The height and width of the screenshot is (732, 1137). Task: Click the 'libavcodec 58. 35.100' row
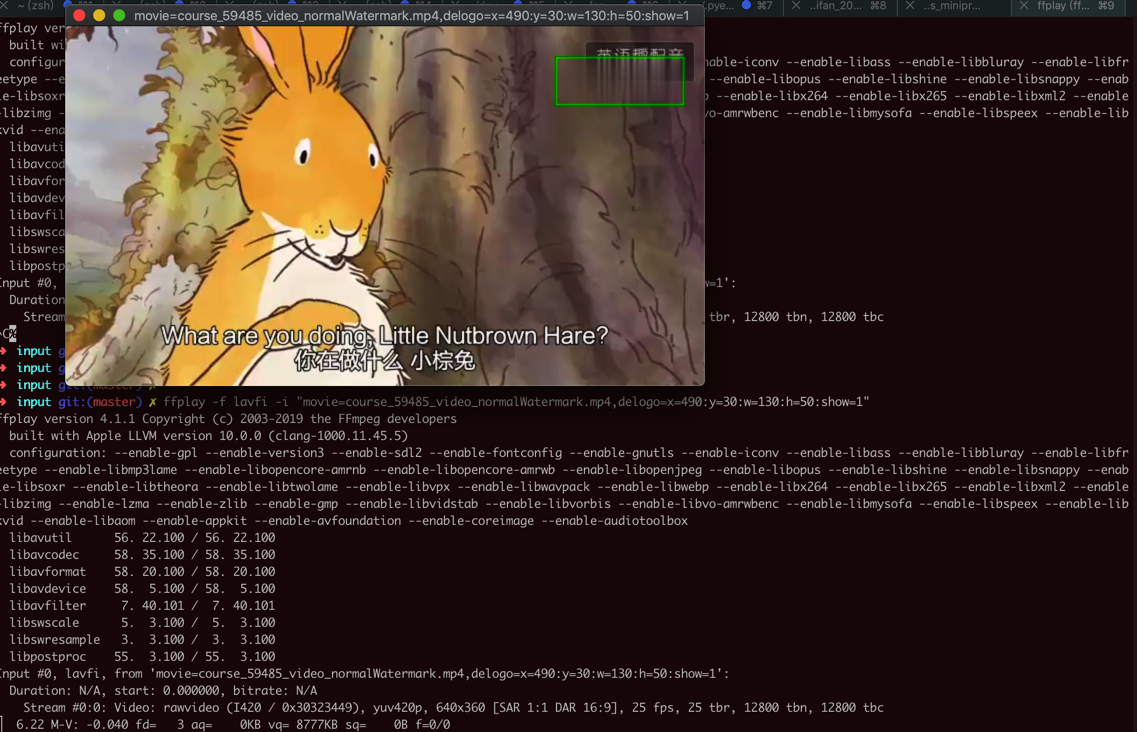tap(142, 555)
